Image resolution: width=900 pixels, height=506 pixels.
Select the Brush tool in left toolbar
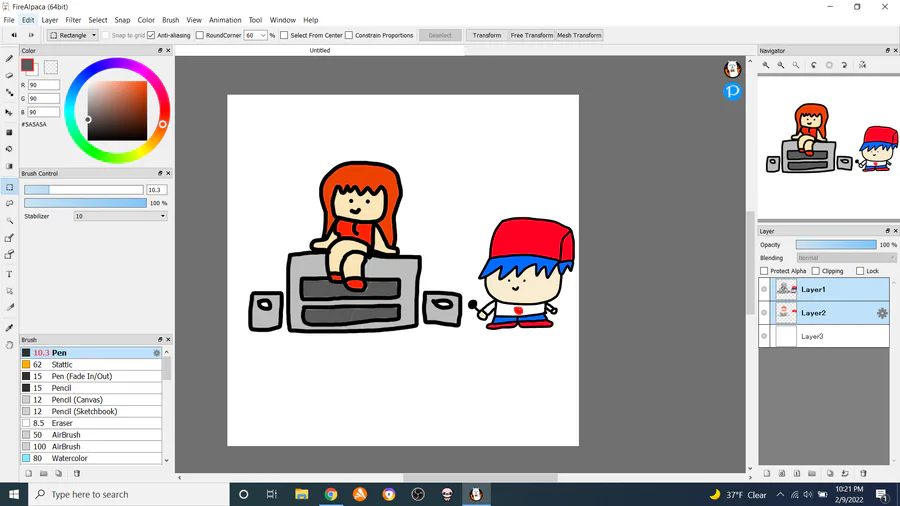point(9,59)
